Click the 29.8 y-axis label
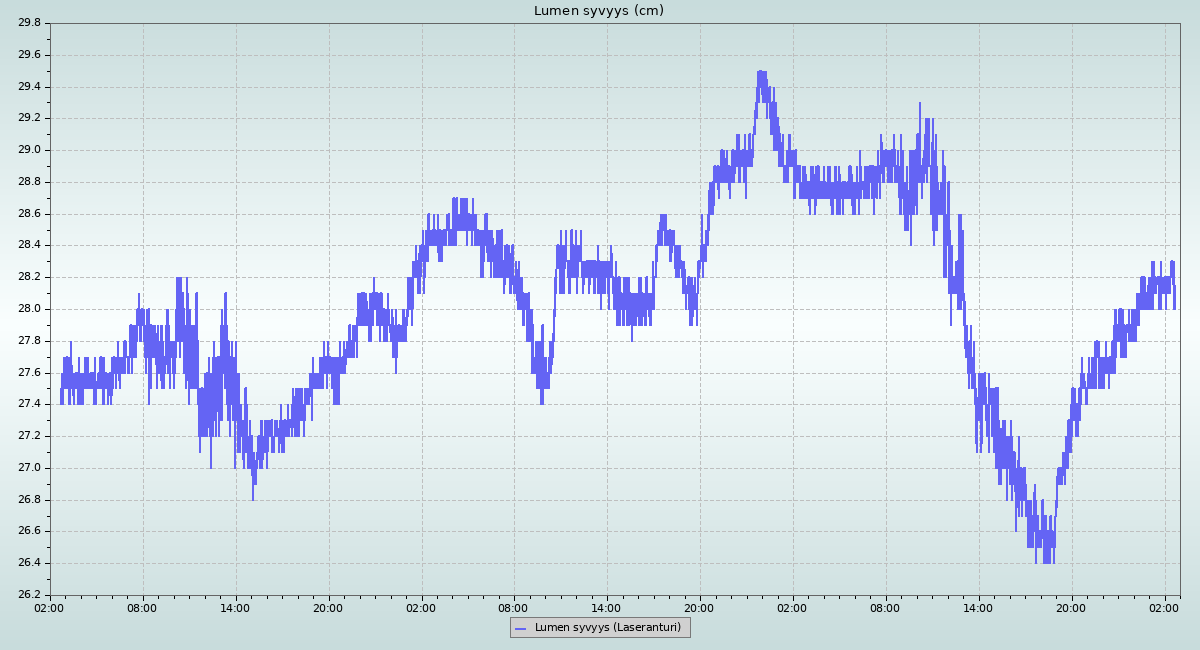This screenshot has width=1200, height=650. pos(29,23)
